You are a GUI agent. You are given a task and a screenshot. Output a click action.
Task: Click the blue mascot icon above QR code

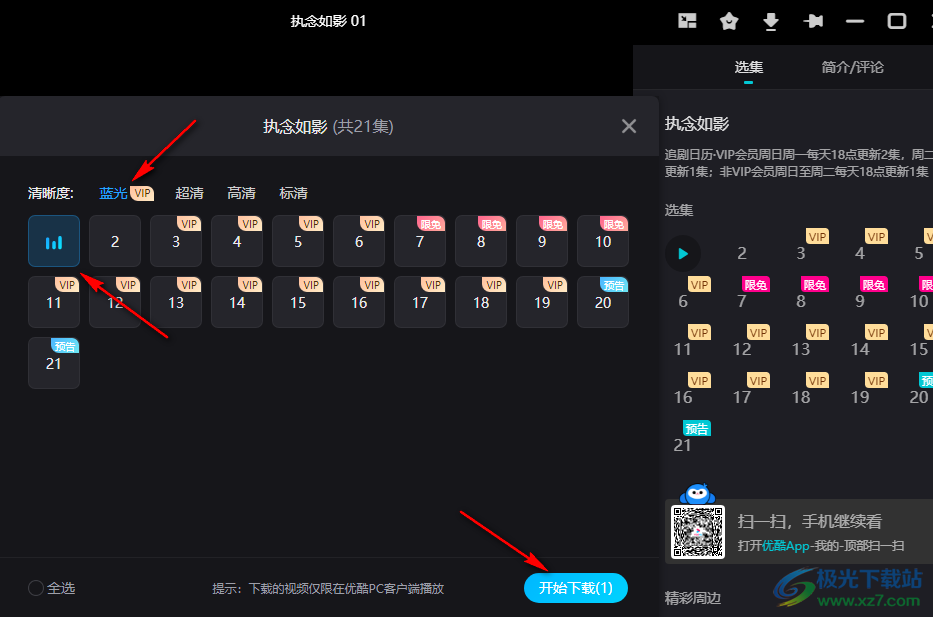(697, 494)
